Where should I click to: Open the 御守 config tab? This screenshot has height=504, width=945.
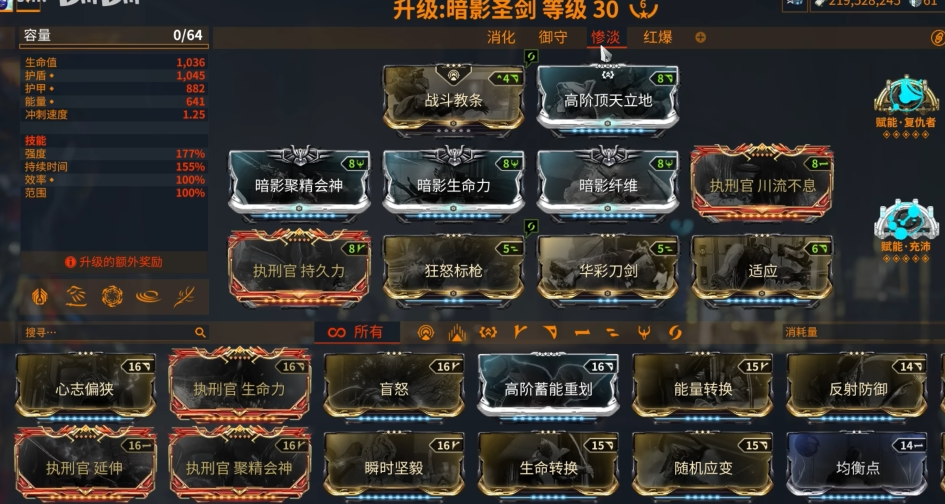coord(553,37)
